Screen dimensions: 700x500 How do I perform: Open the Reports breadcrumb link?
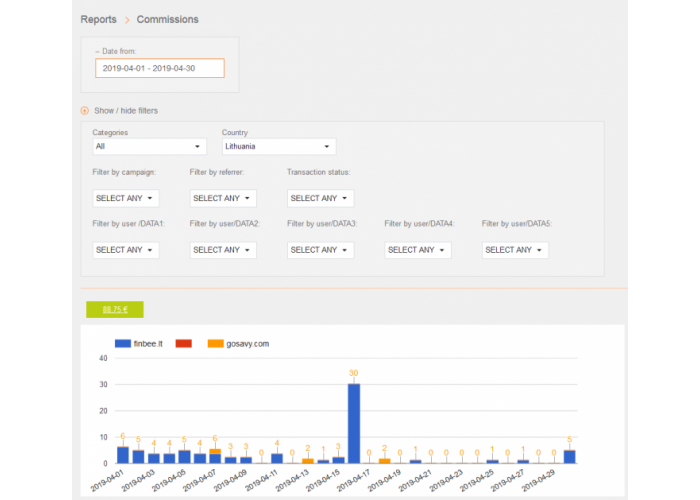(98, 19)
